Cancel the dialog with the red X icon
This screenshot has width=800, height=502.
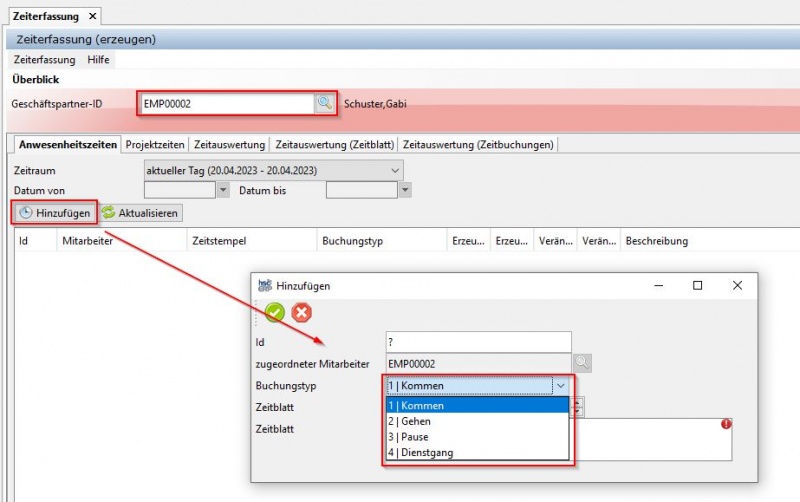click(301, 312)
